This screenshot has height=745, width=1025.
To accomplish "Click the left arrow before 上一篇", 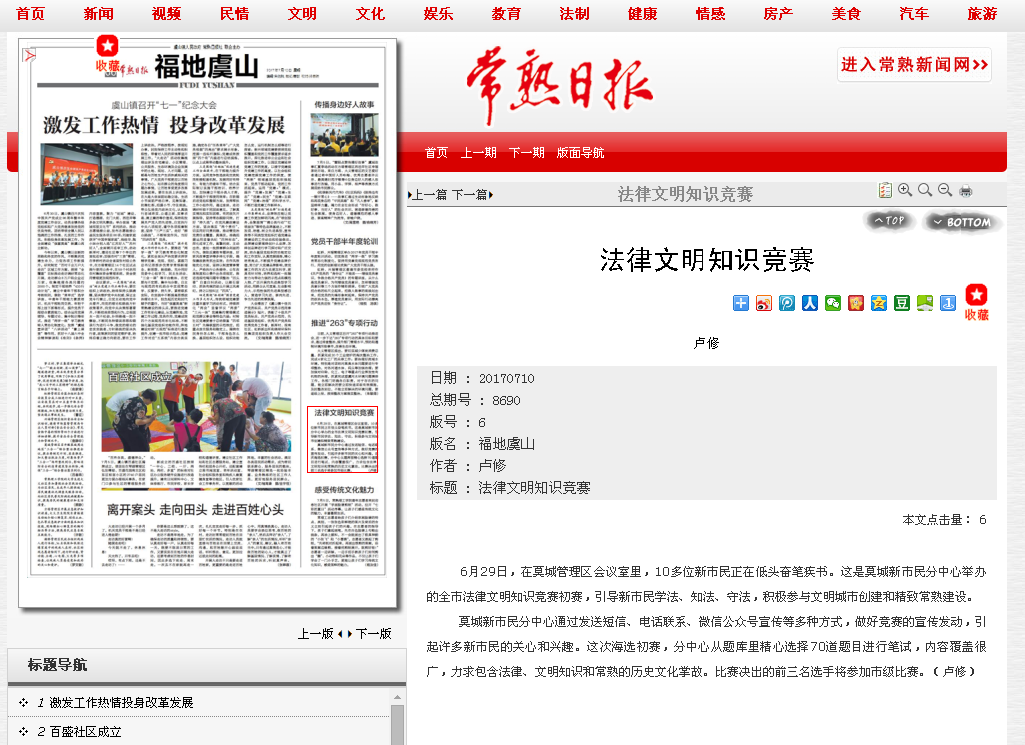I will [409, 195].
